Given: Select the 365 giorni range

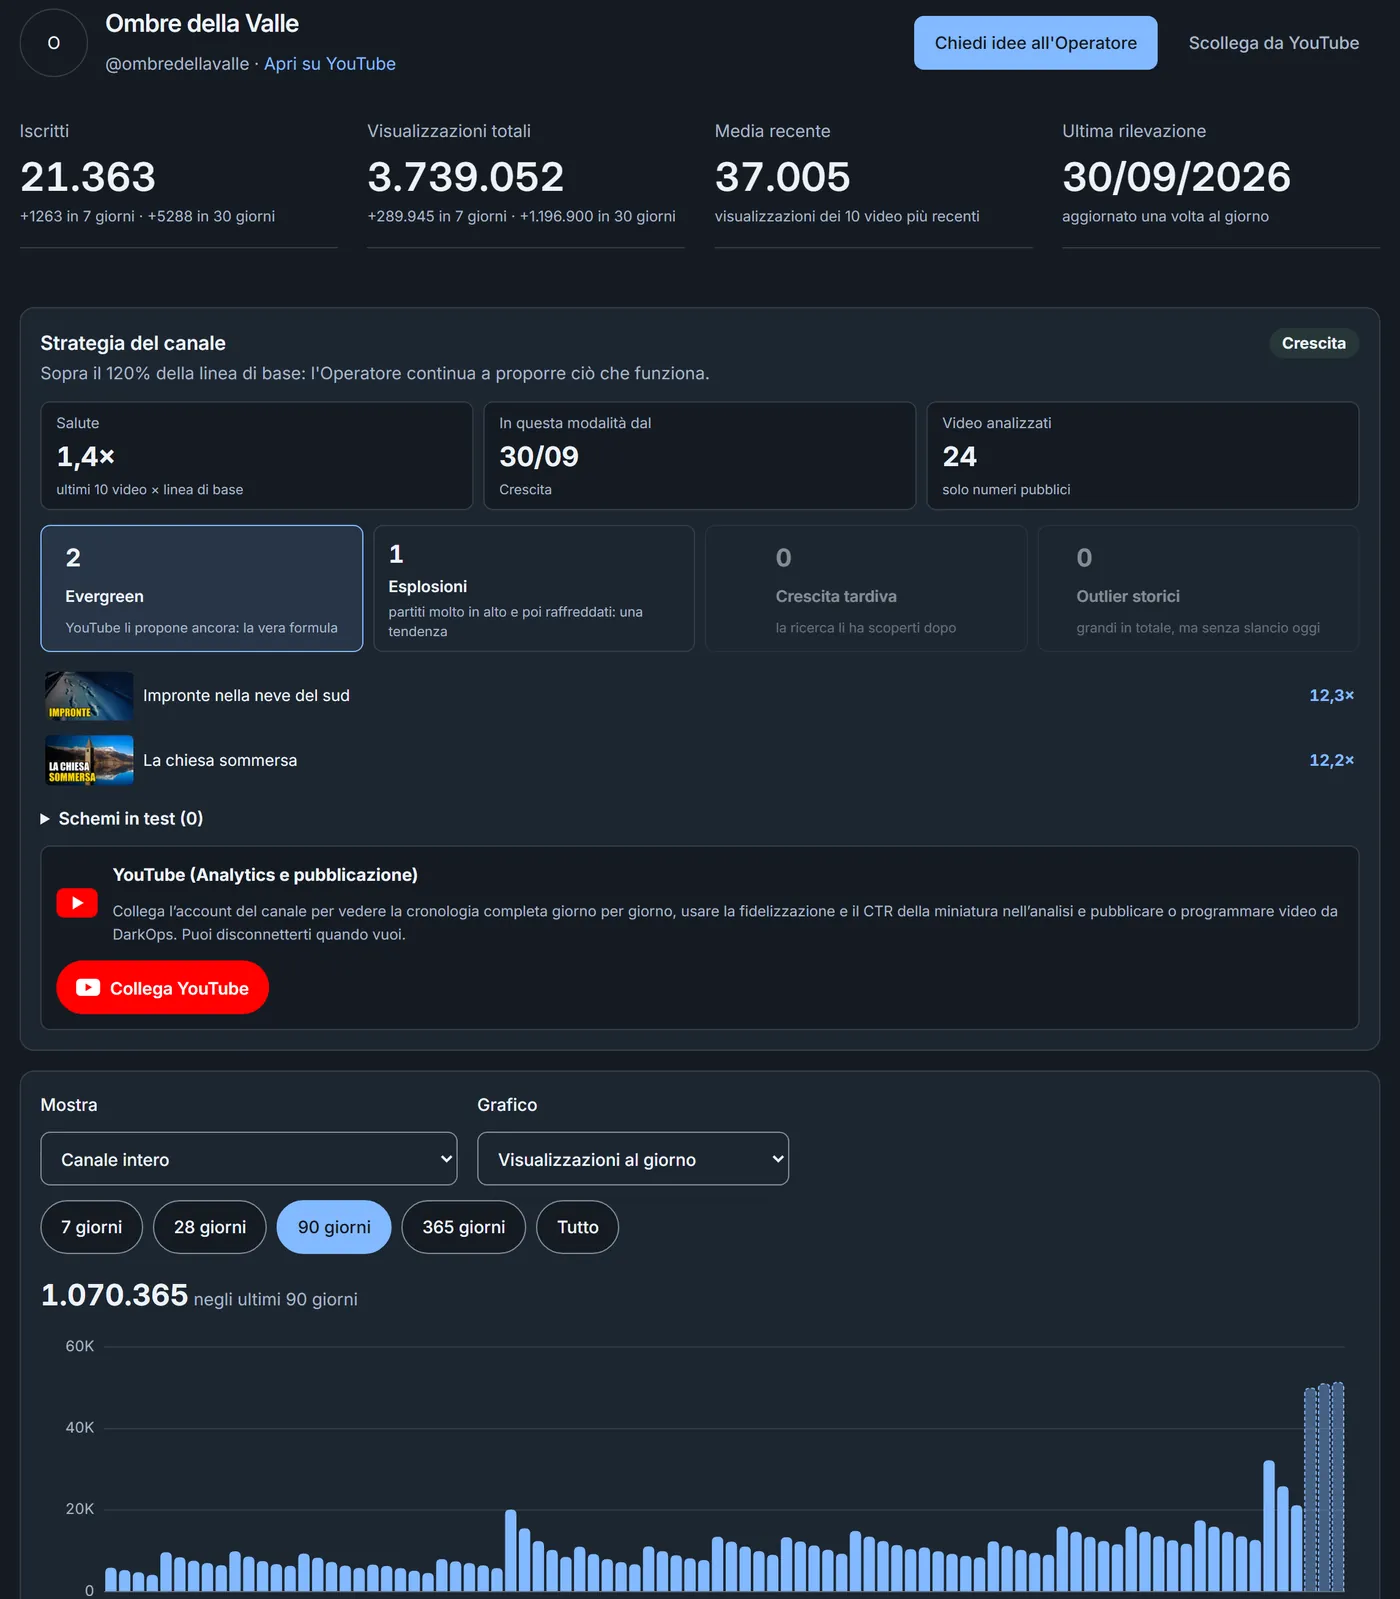Looking at the screenshot, I should tap(464, 1227).
